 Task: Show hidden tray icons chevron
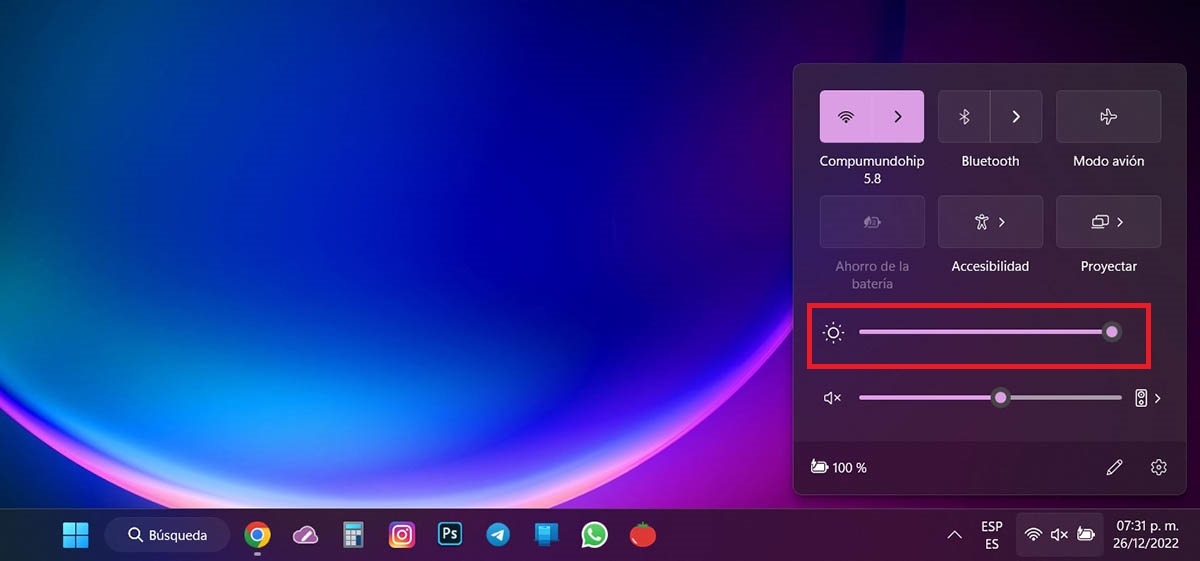tap(954, 535)
